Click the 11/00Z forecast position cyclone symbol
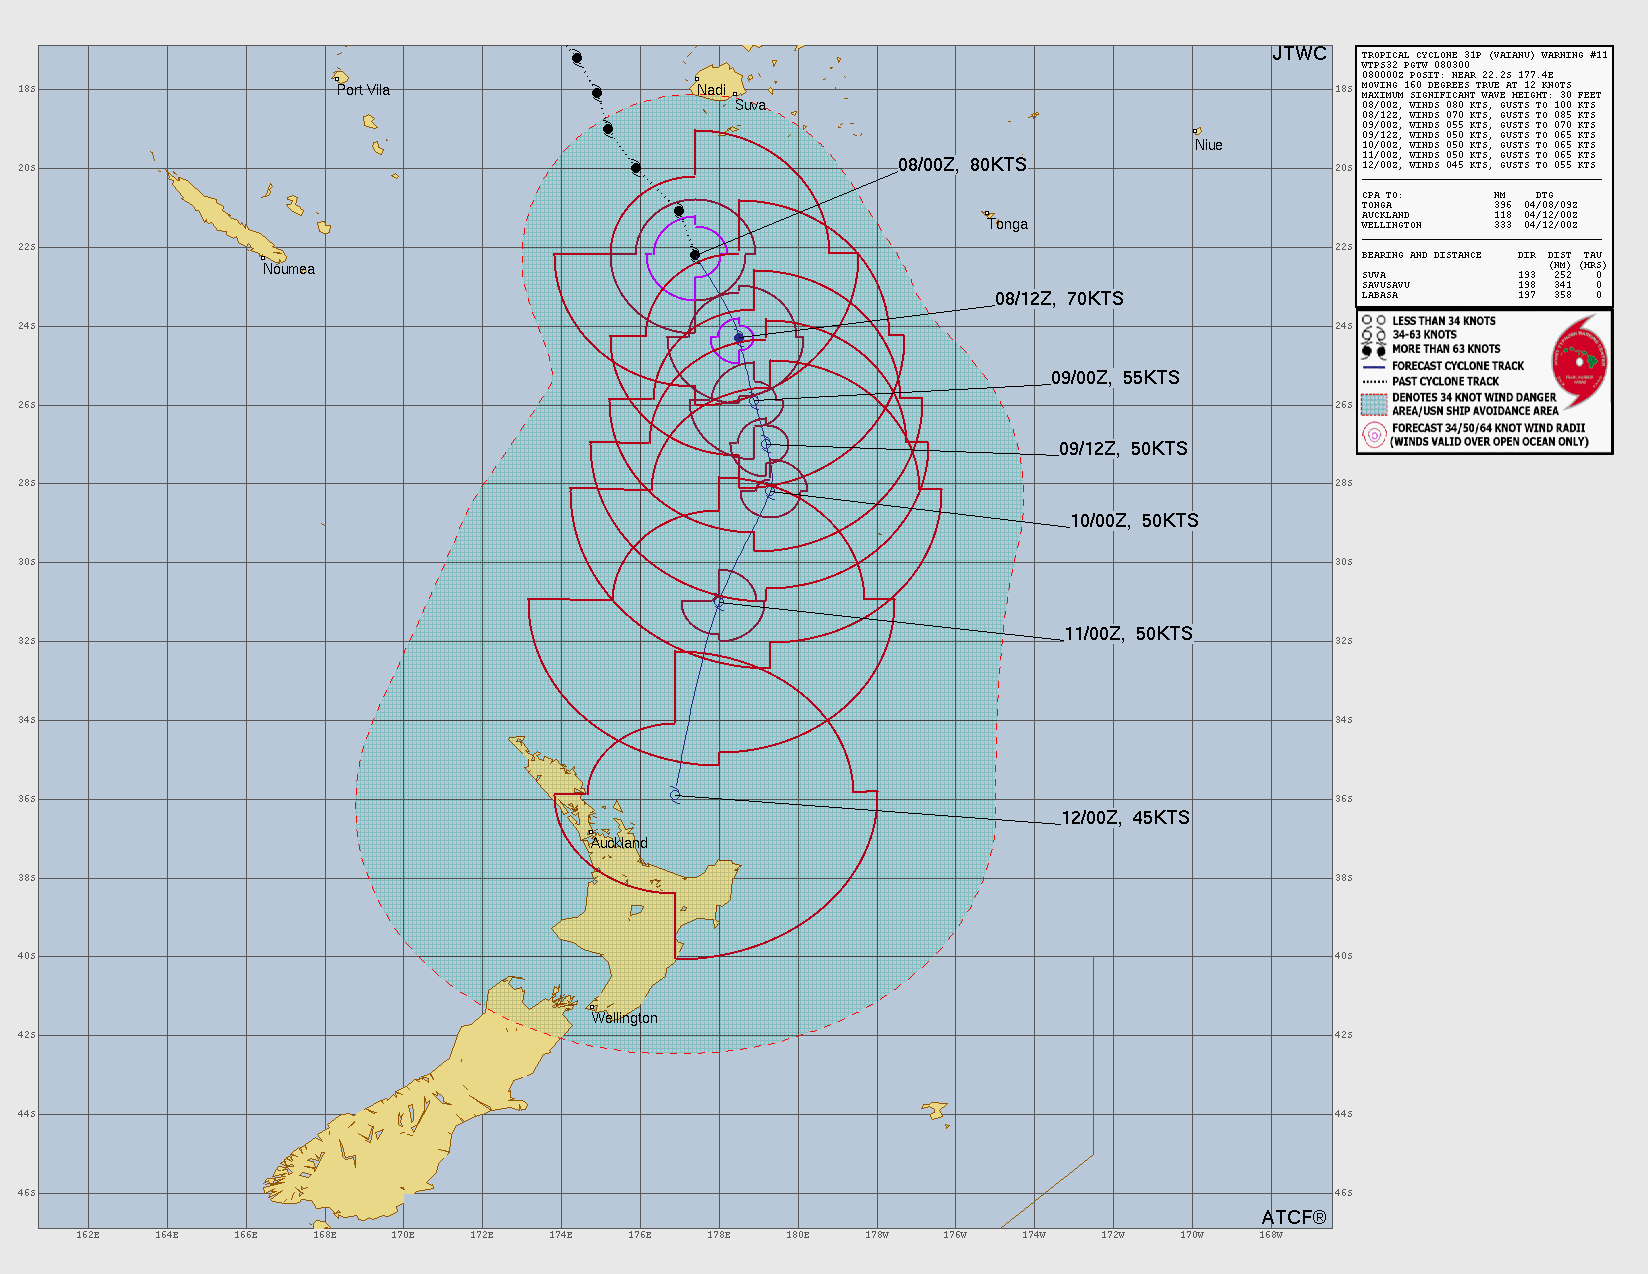1648x1274 pixels. [718, 602]
